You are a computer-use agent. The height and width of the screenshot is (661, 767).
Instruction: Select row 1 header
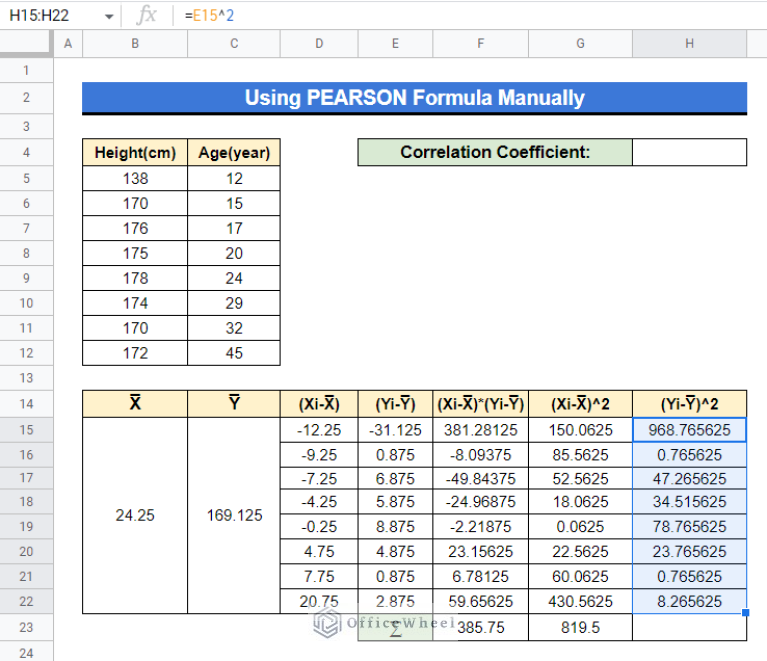point(26,70)
